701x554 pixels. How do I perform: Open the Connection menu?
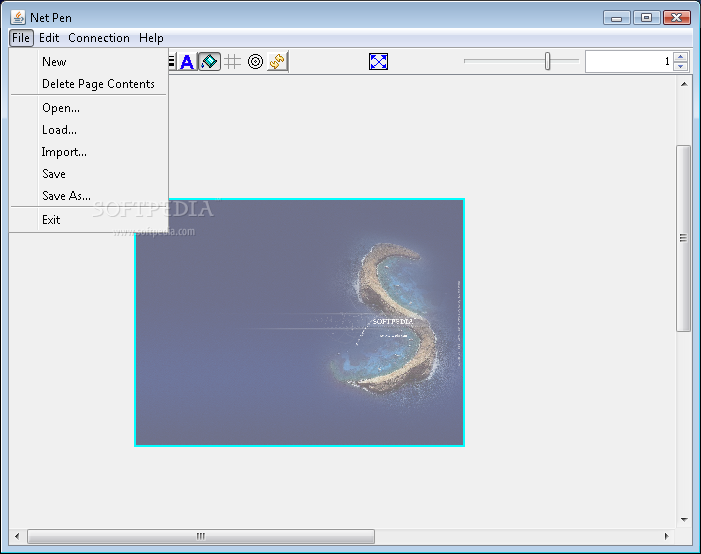pyautogui.click(x=99, y=38)
